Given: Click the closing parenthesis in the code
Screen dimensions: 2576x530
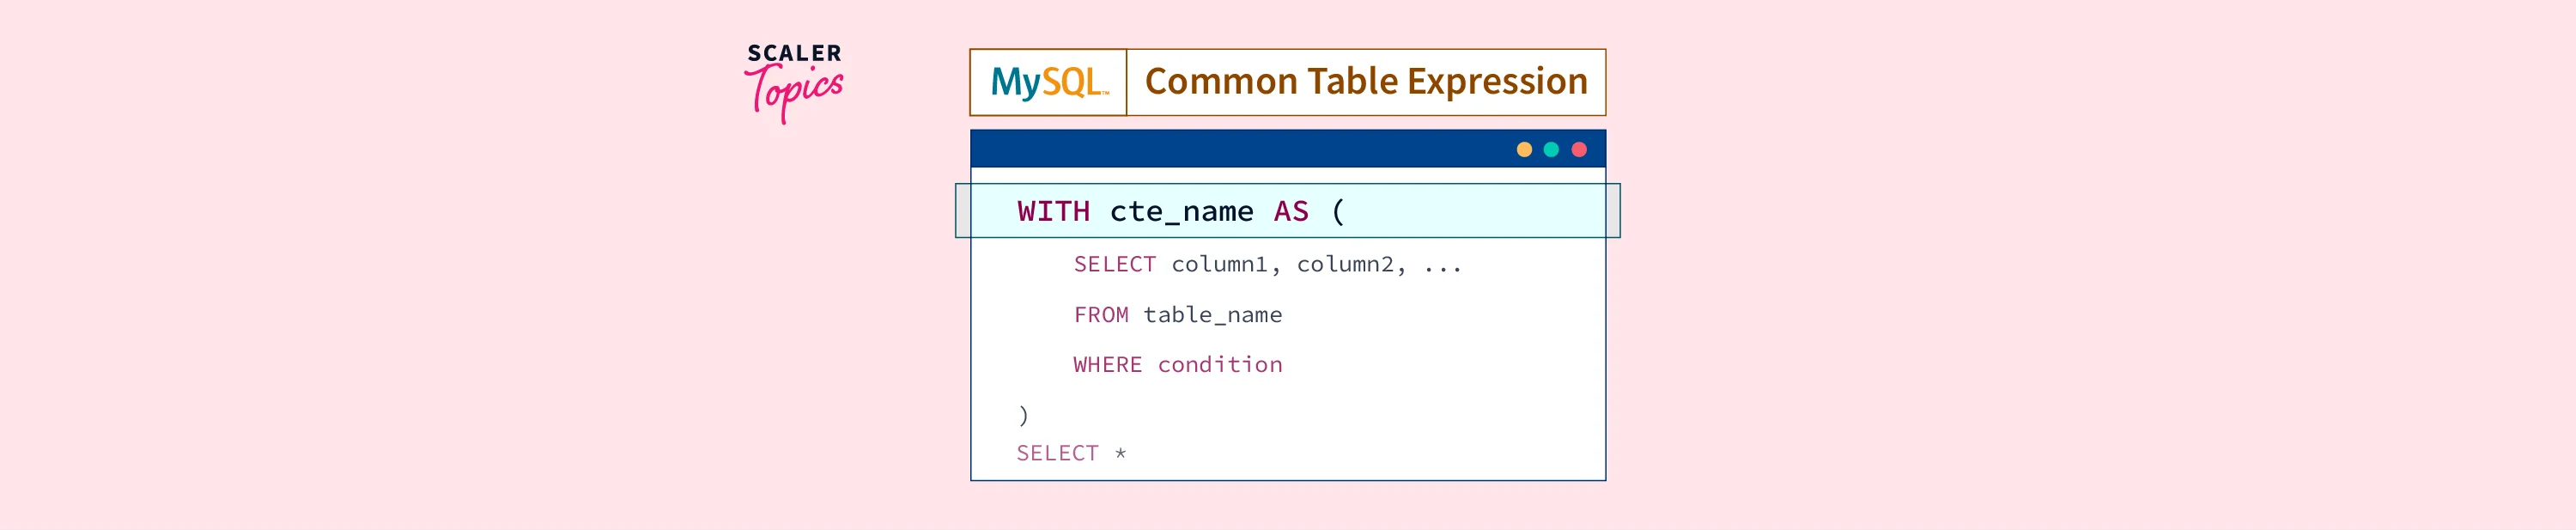Looking at the screenshot, I should click(1023, 414).
